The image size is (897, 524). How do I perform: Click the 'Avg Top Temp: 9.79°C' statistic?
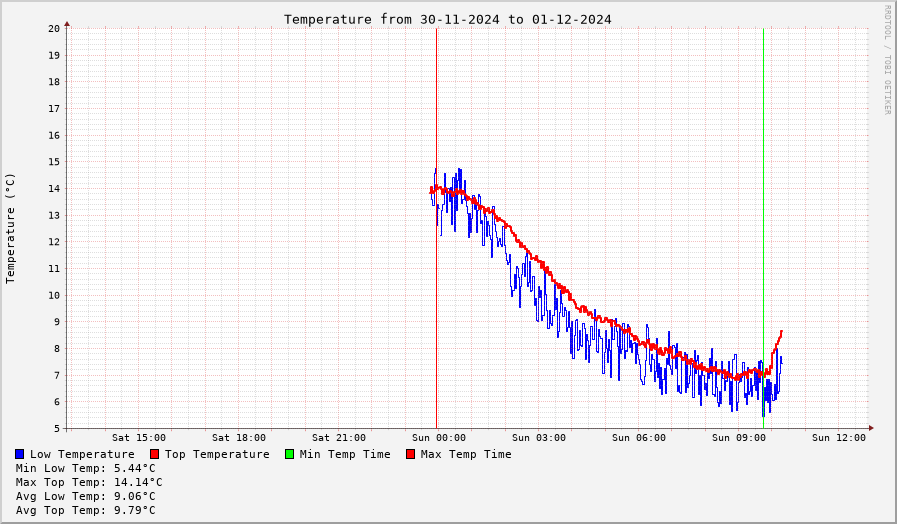86,510
